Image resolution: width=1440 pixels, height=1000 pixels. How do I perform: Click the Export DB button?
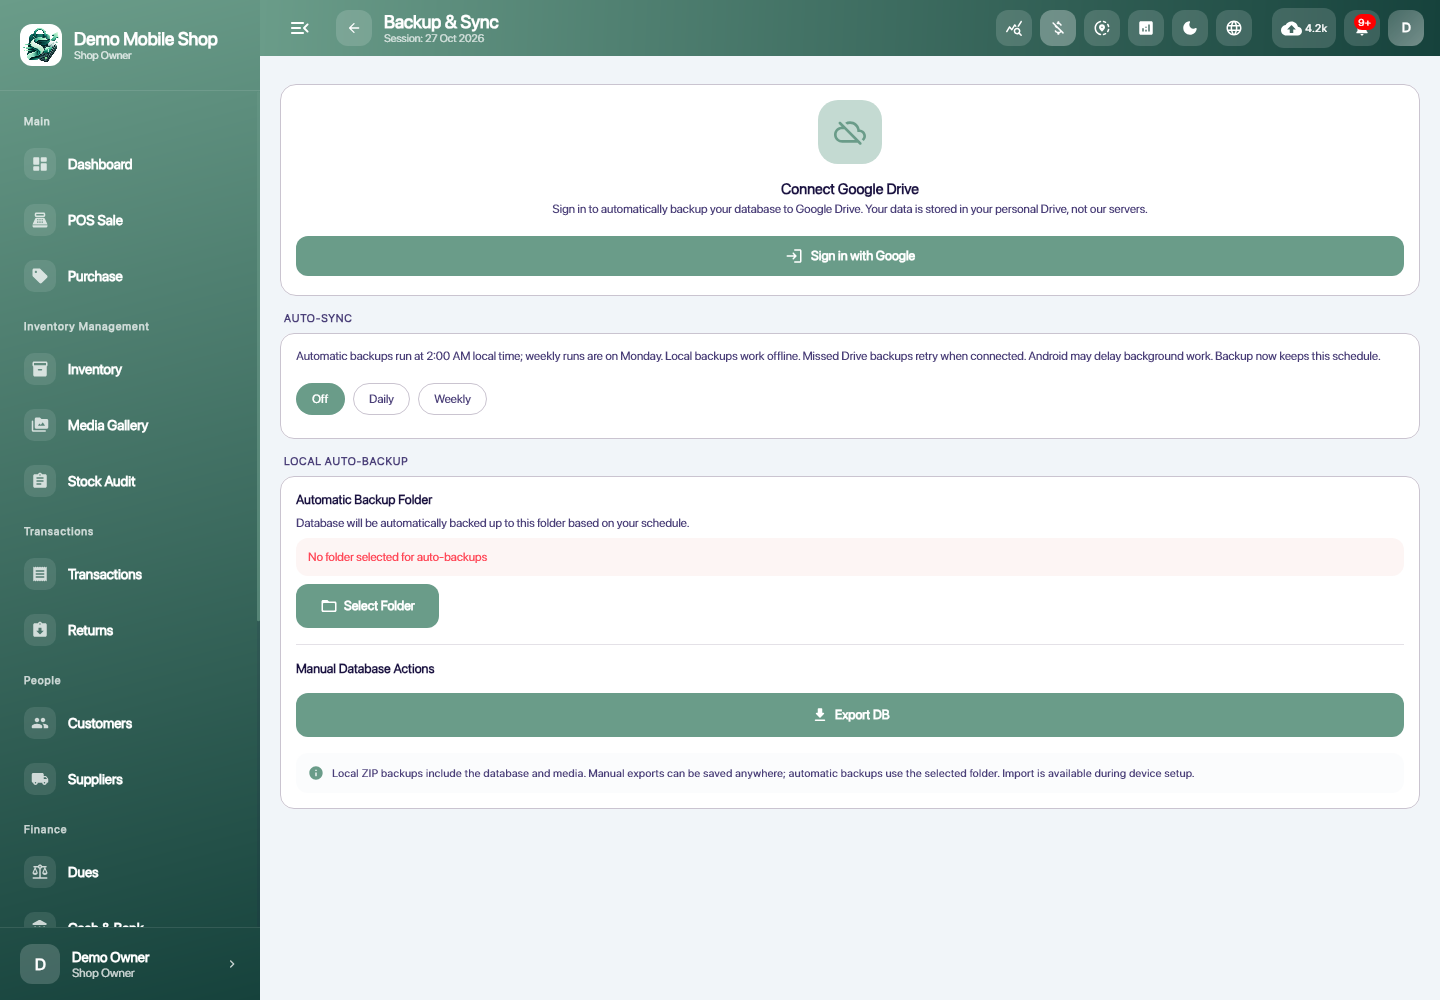pos(850,715)
